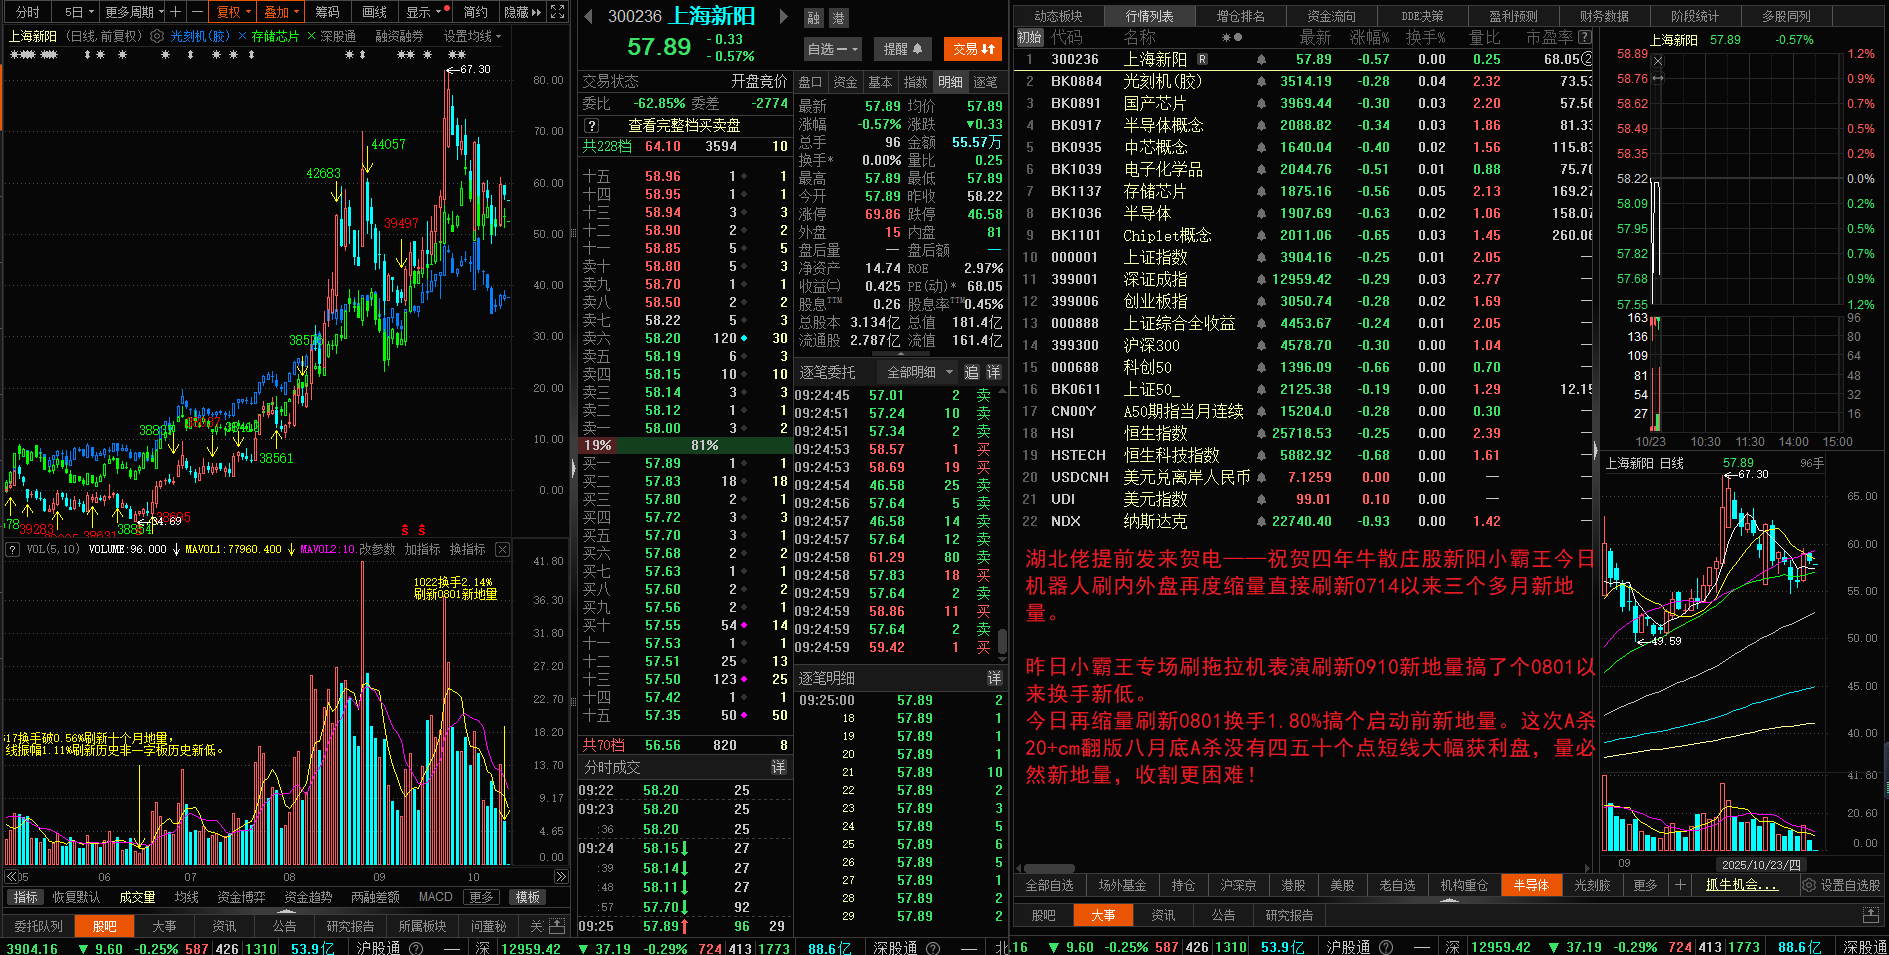This screenshot has width=1889, height=955.
Task: Jump chart timeline to the latest with double-right arrow
Action: 561,877
